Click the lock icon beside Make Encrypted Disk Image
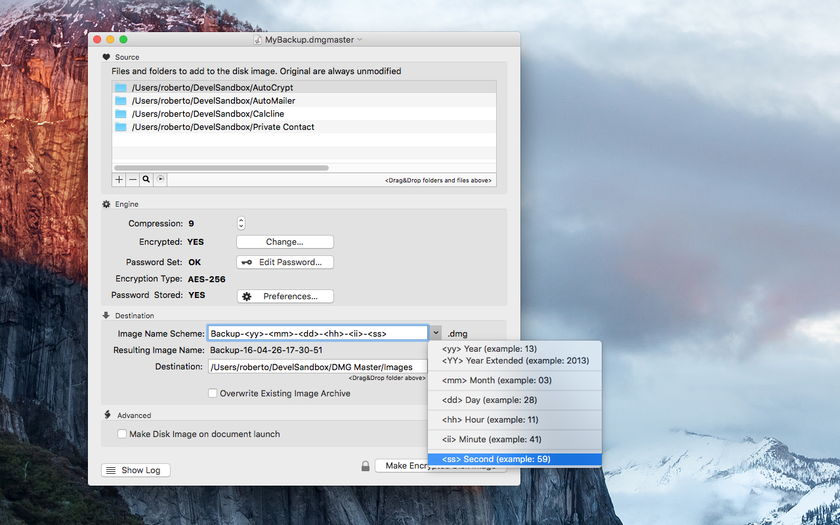The width and height of the screenshot is (840, 525). point(365,466)
